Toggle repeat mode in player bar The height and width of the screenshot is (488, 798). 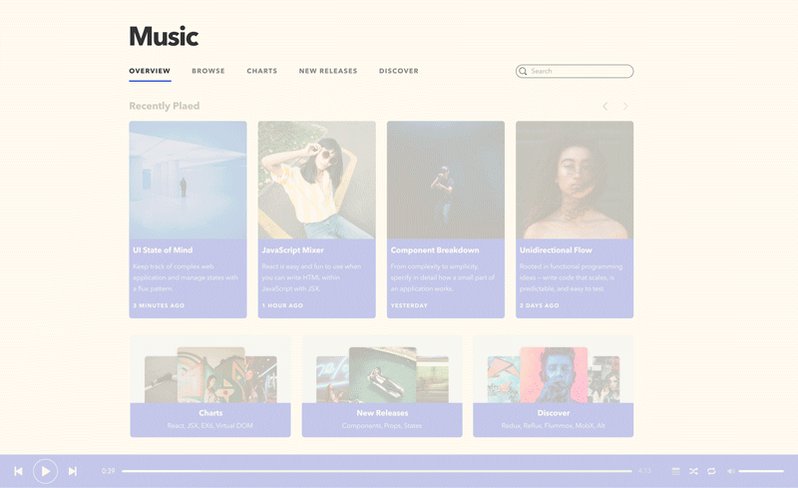click(x=711, y=471)
